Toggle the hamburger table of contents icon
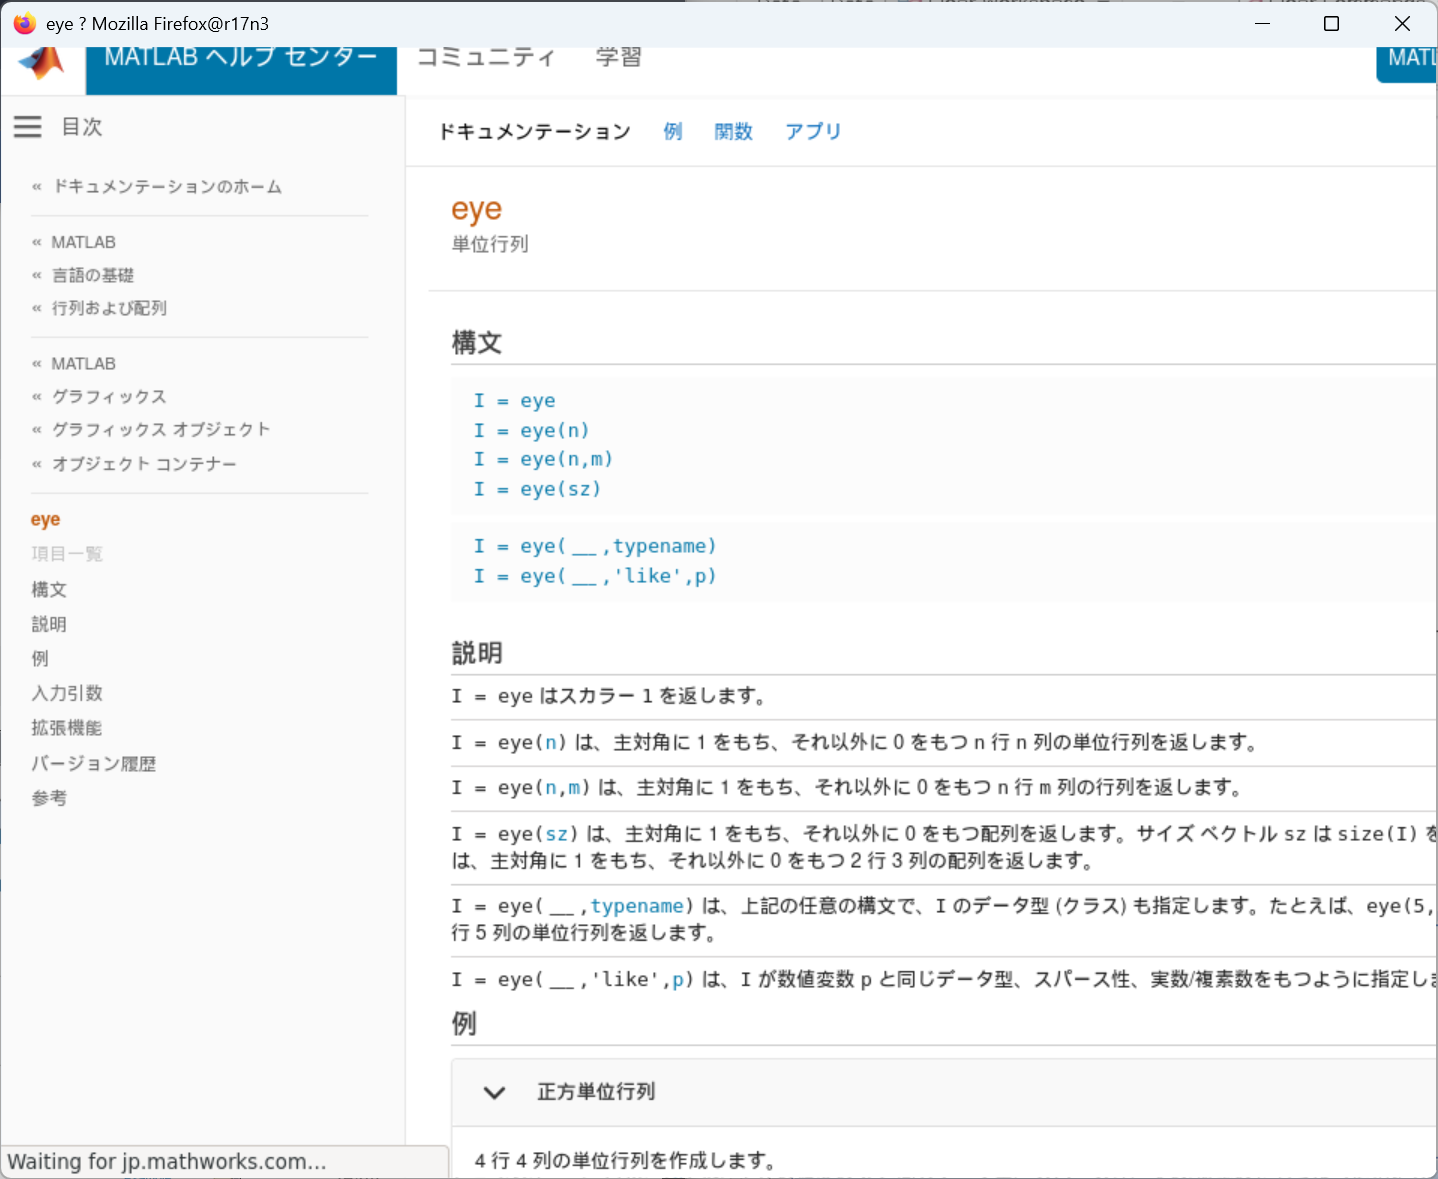Screen dimensions: 1438x1179 coord(28,127)
